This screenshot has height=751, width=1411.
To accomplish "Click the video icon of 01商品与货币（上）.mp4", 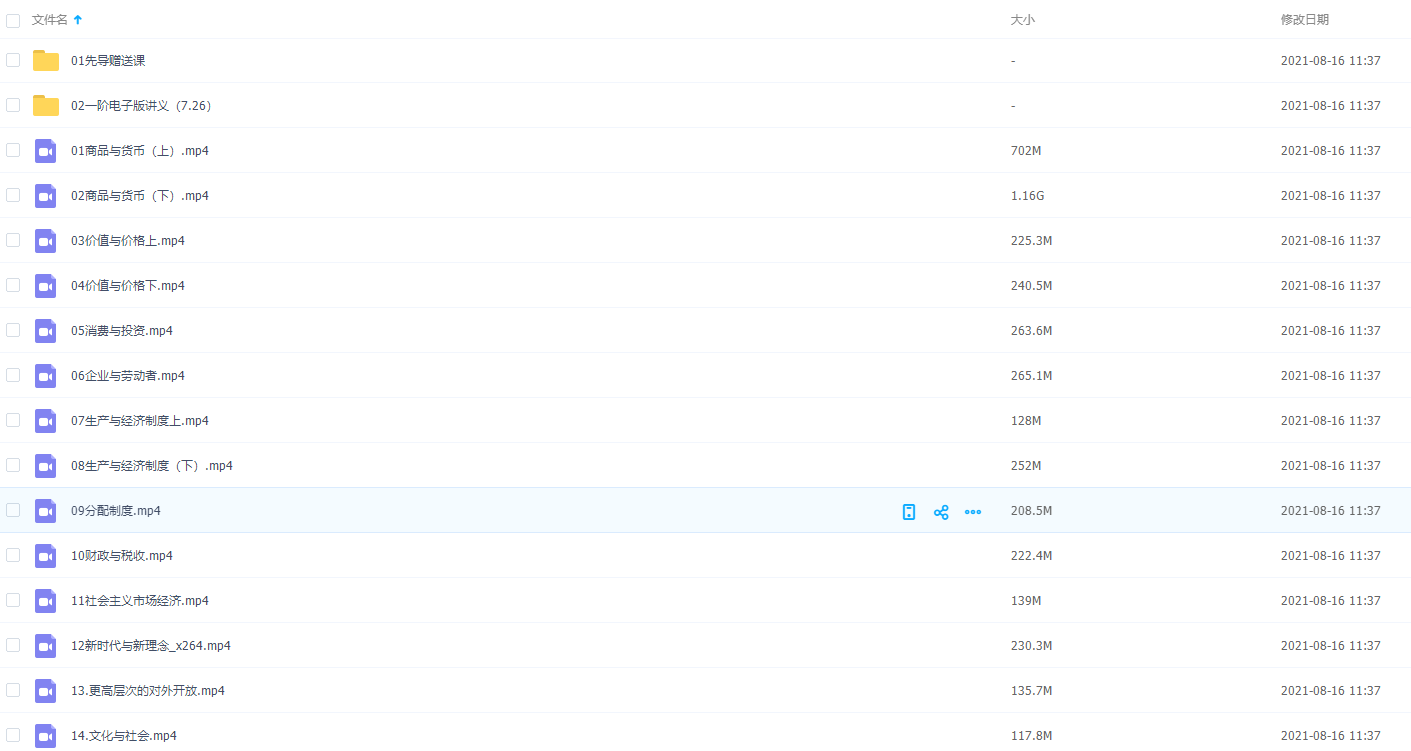I will (x=46, y=151).
